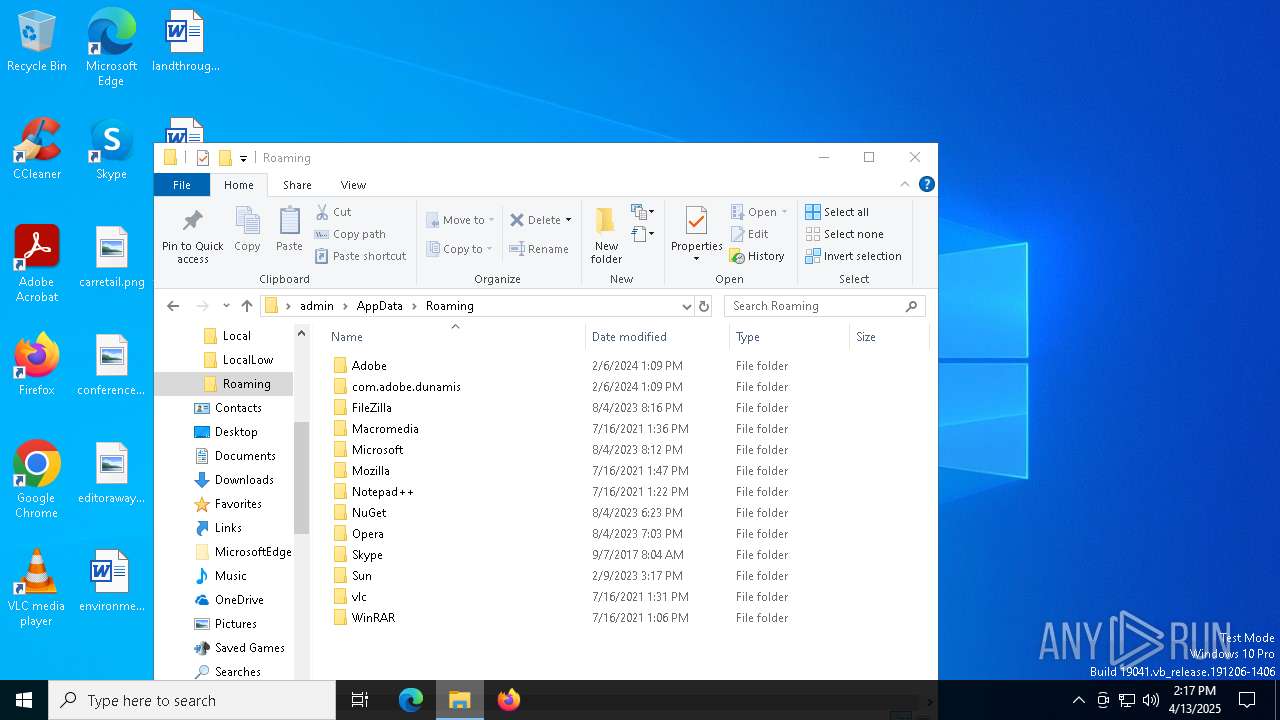Select the carretail.png desktop file
This screenshot has width=1280, height=720.
112,258
